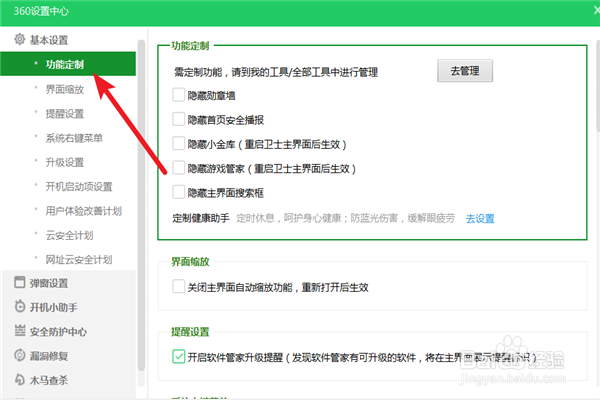Open 界面缩放 in the sidebar
Viewport: 600px width, 400px height.
65,89
